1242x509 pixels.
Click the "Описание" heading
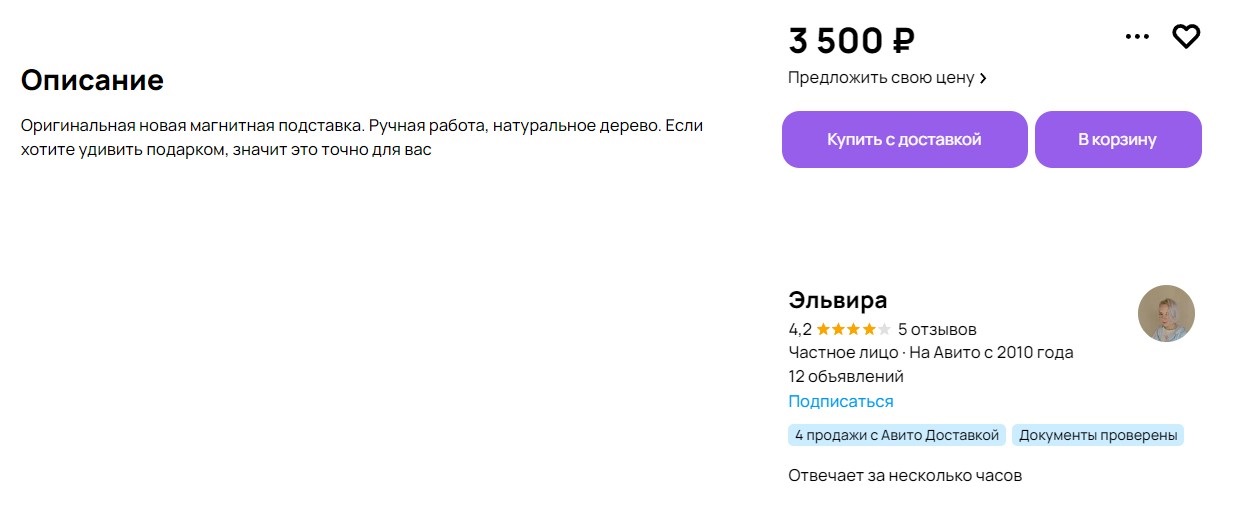92,80
